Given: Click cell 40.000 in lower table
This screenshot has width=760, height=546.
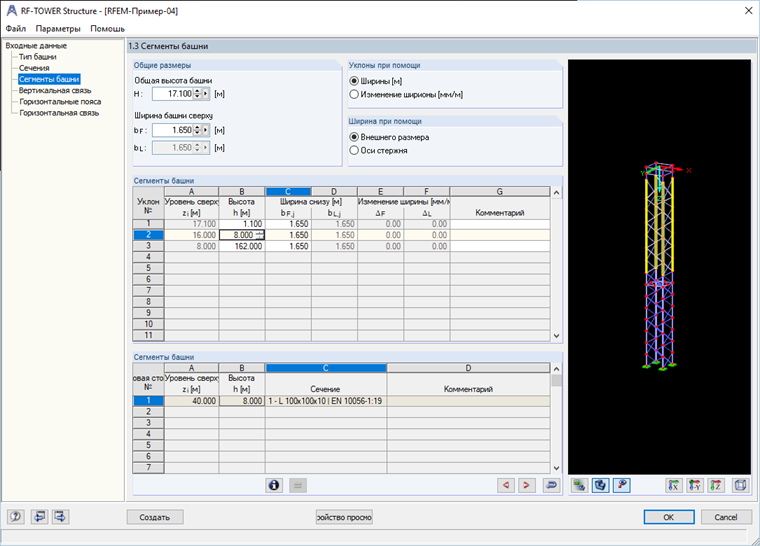Looking at the screenshot, I should pyautogui.click(x=191, y=401).
